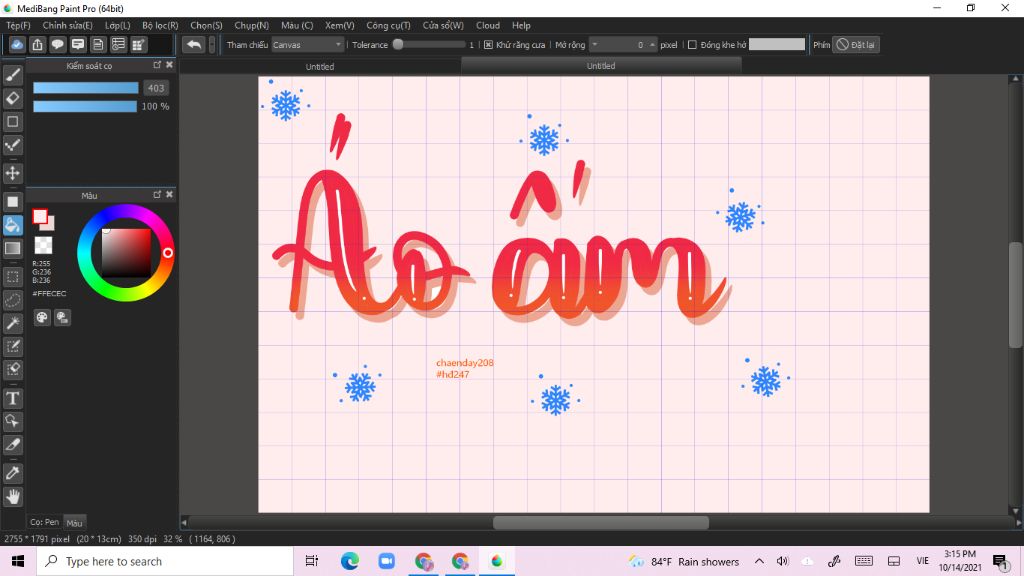
Task: Click the Windows search box
Action: 165,561
